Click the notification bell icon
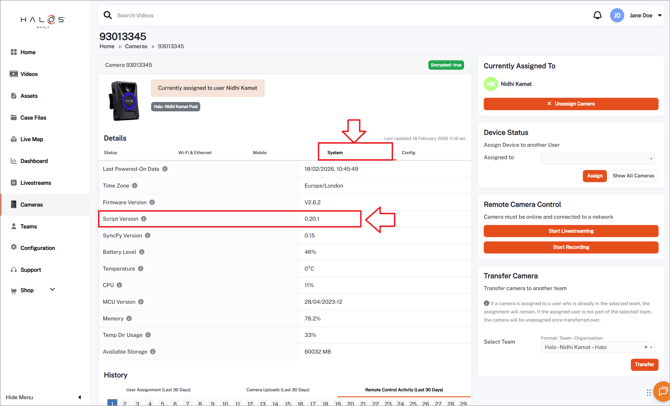Viewport: 670px width, 406px height. click(597, 15)
